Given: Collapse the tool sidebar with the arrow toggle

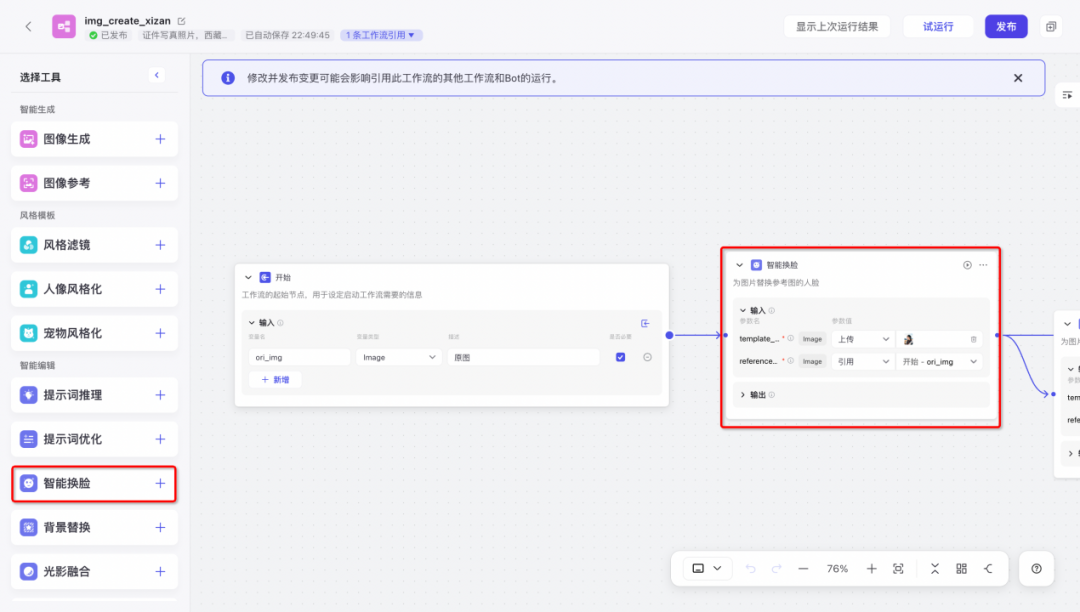Looking at the screenshot, I should 156,75.
